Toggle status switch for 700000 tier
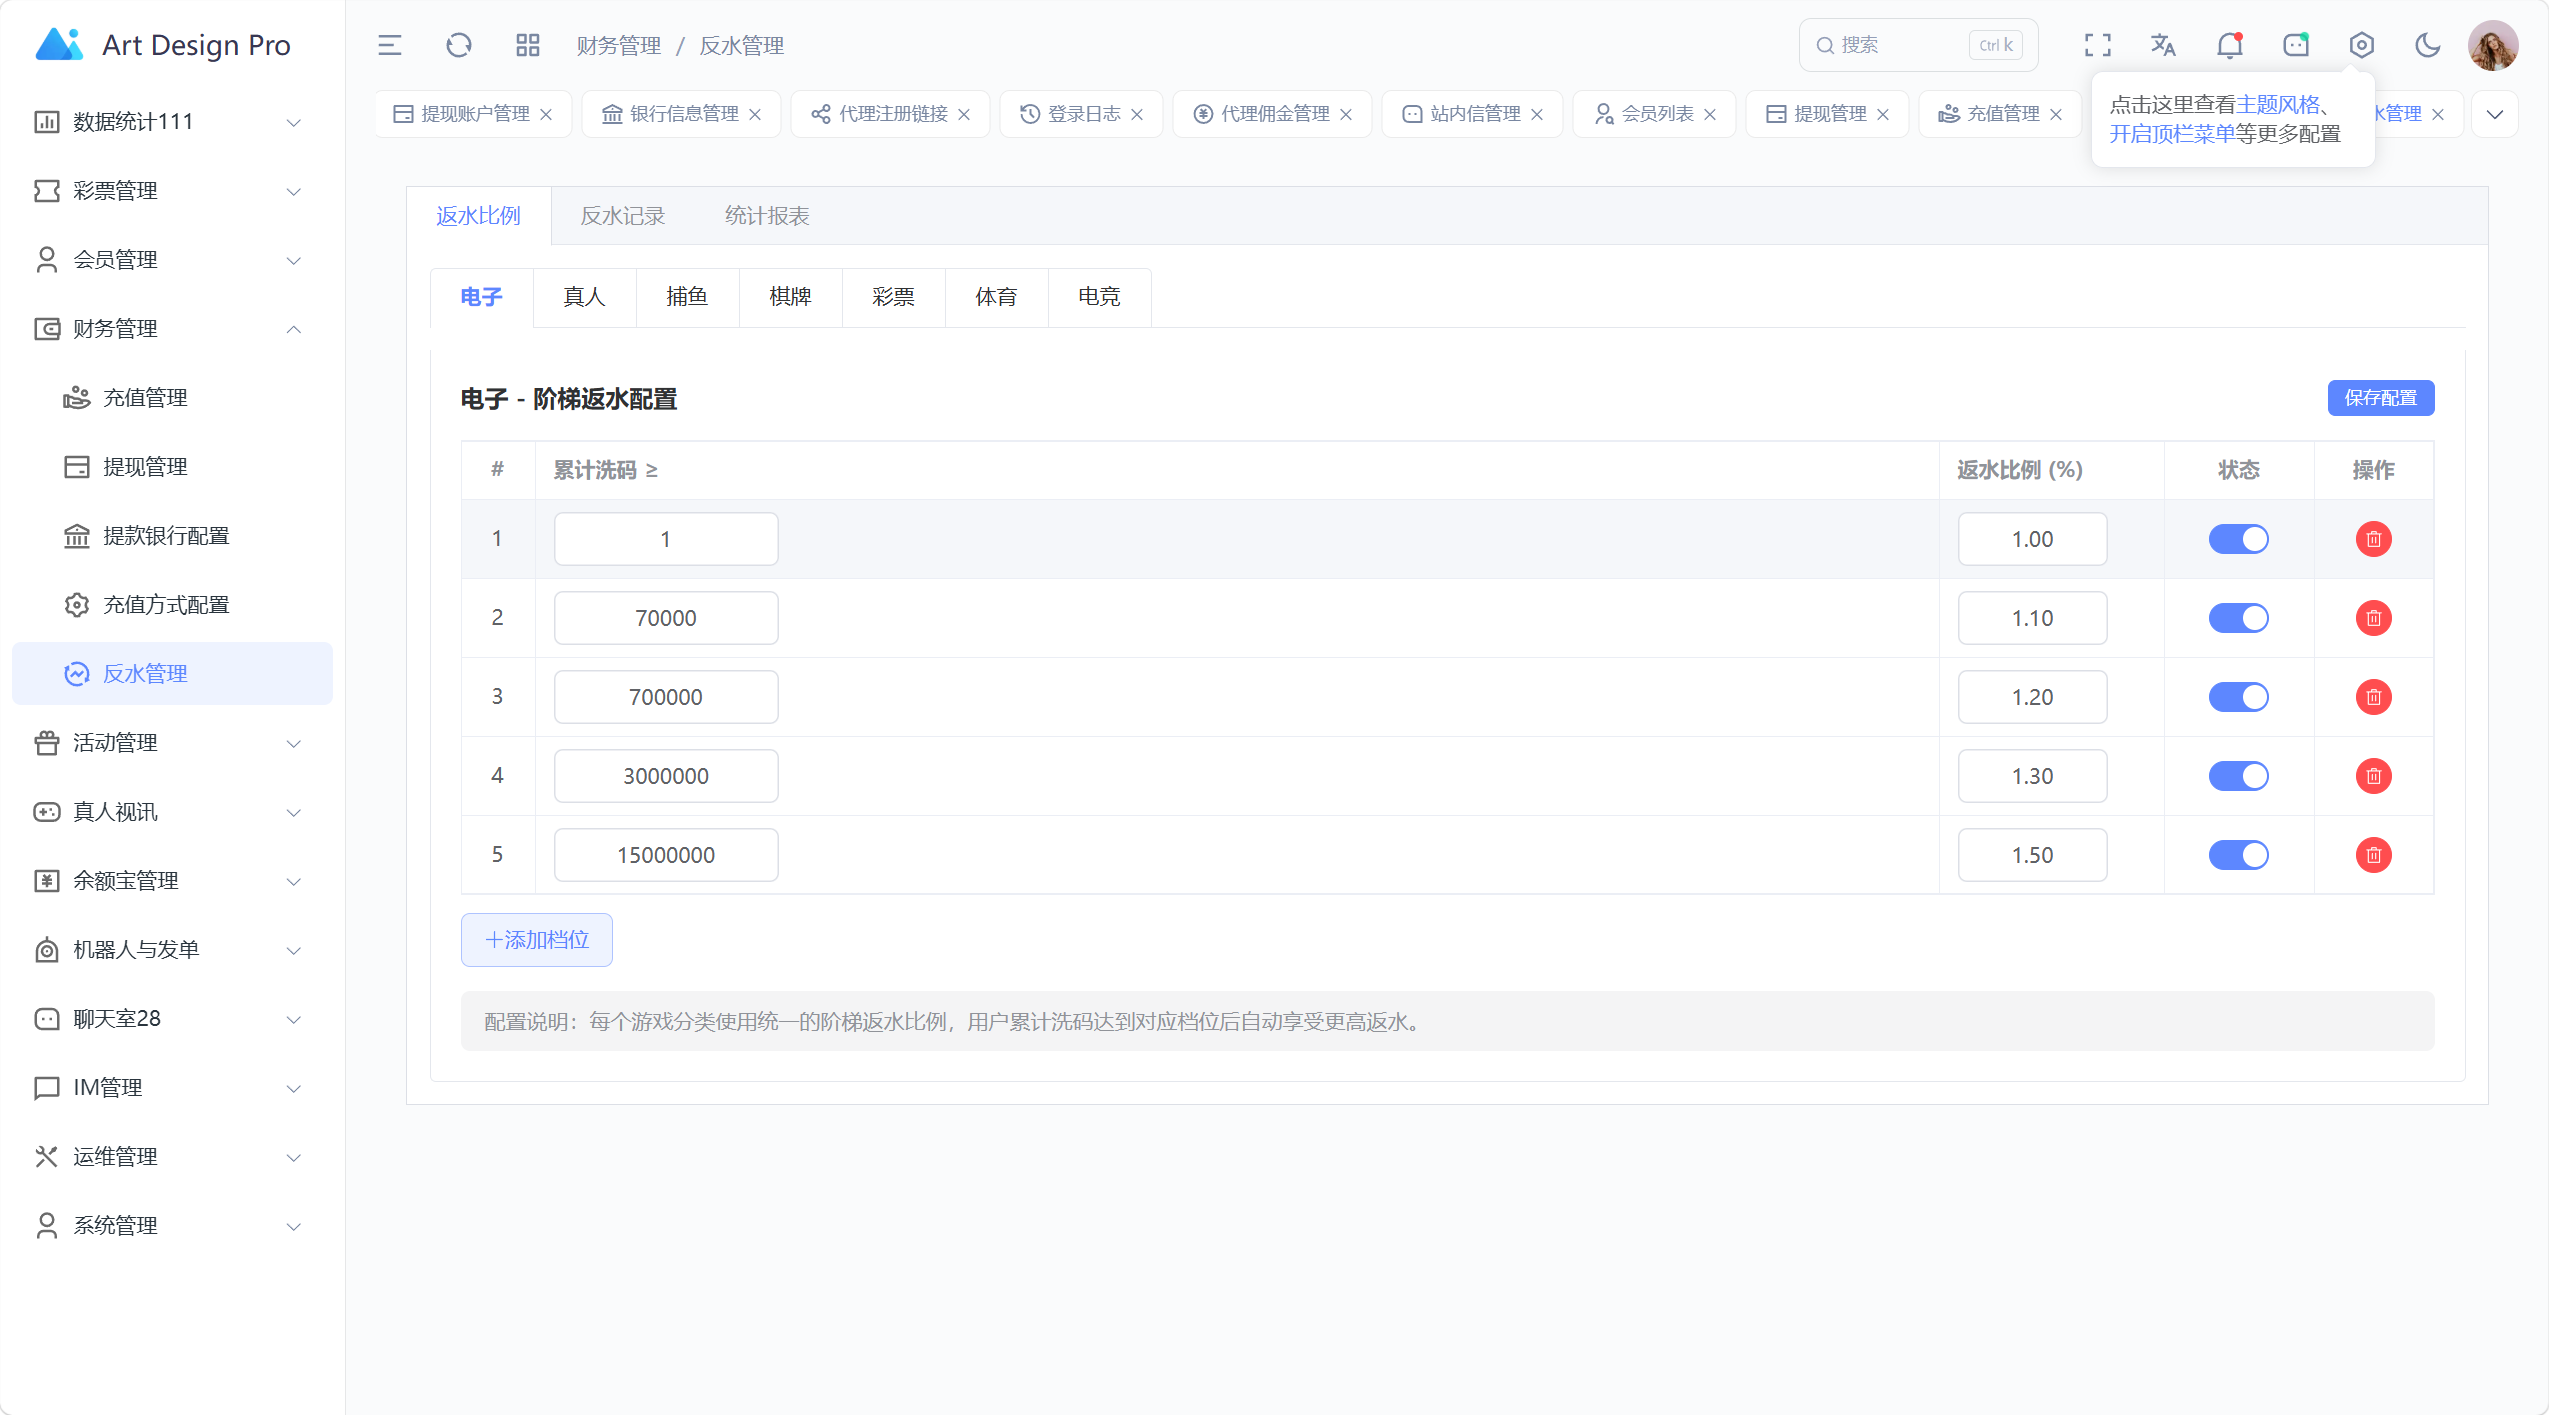The width and height of the screenshot is (2549, 1415). click(2238, 697)
